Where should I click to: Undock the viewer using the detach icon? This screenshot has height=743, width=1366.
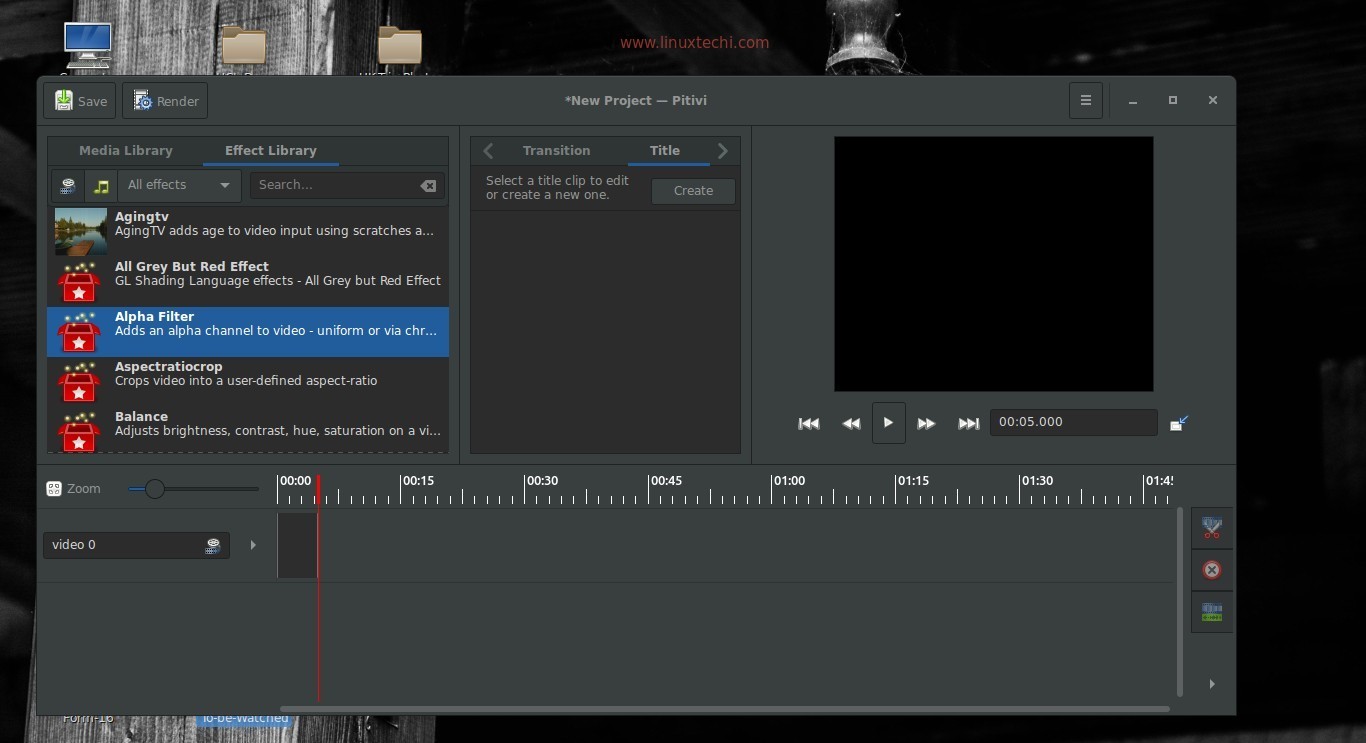coord(1178,422)
